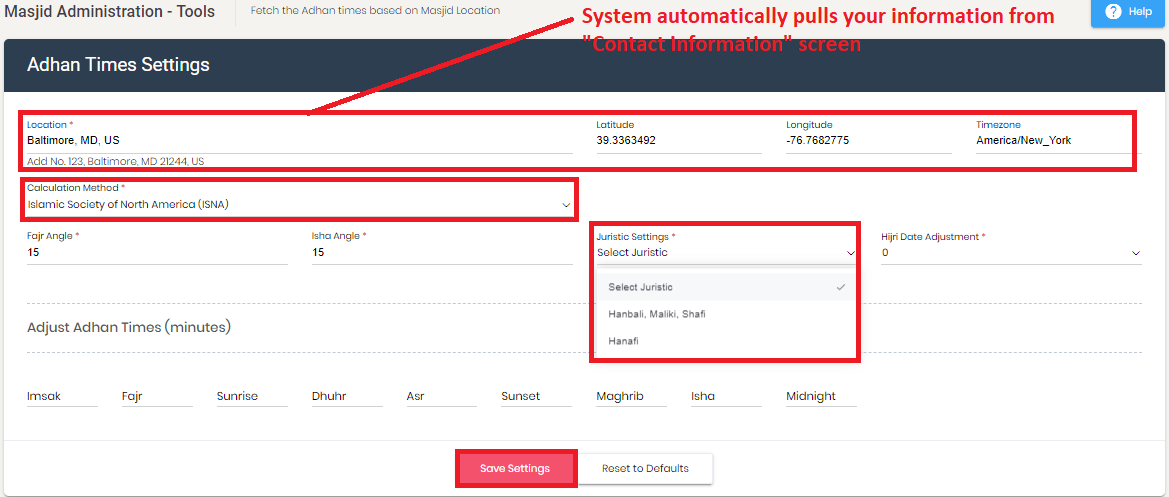
Task: Click the Midnight adjustment field
Action: click(x=821, y=396)
